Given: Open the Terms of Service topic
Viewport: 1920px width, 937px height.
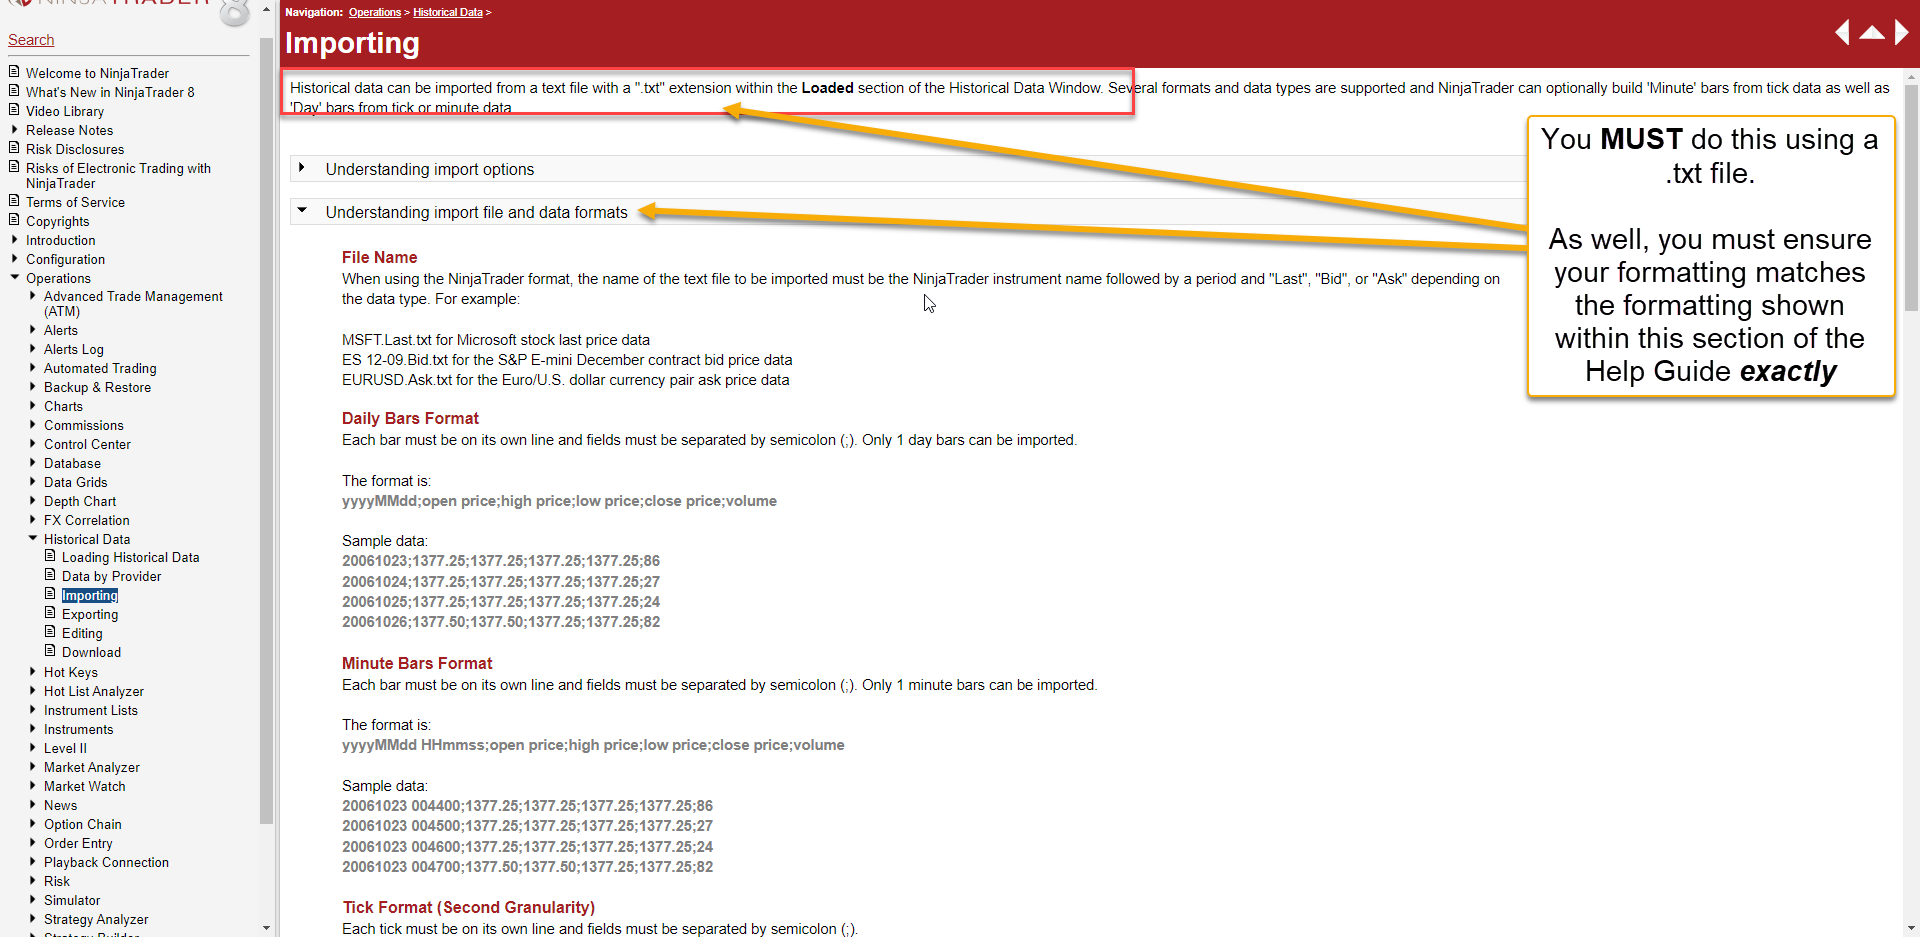Looking at the screenshot, I should (x=75, y=202).
